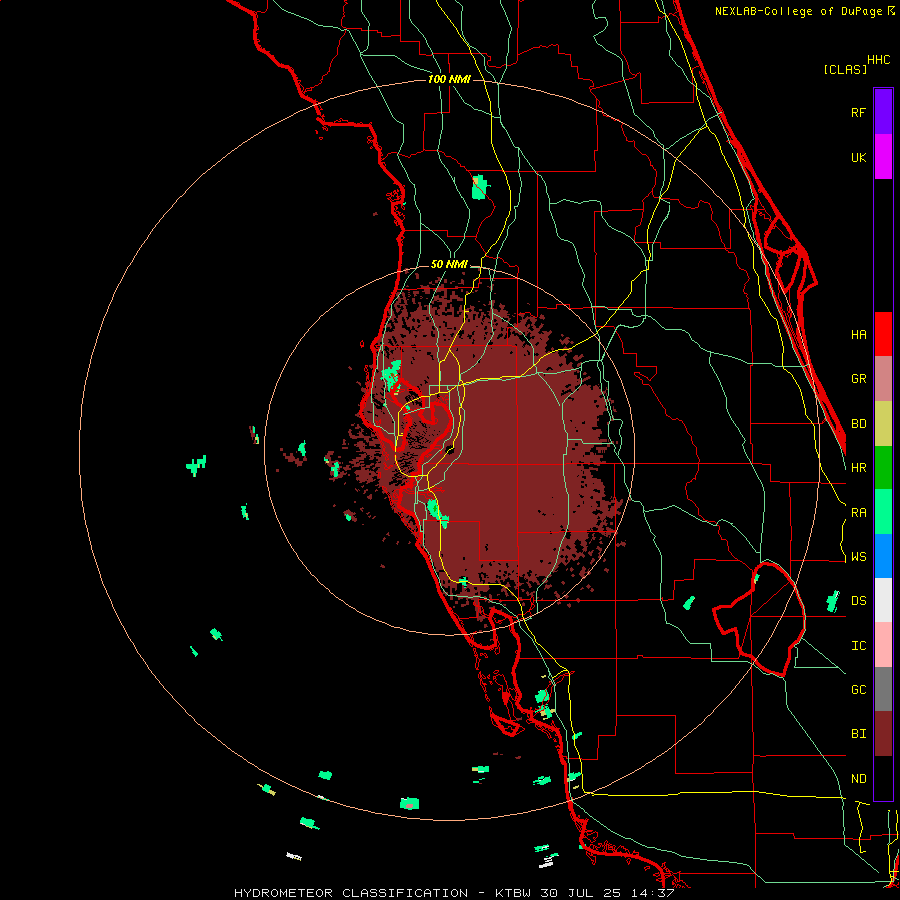Viewport: 900px width, 900px height.
Task: Click the magenta UK legend color swatch
Action: (x=883, y=157)
